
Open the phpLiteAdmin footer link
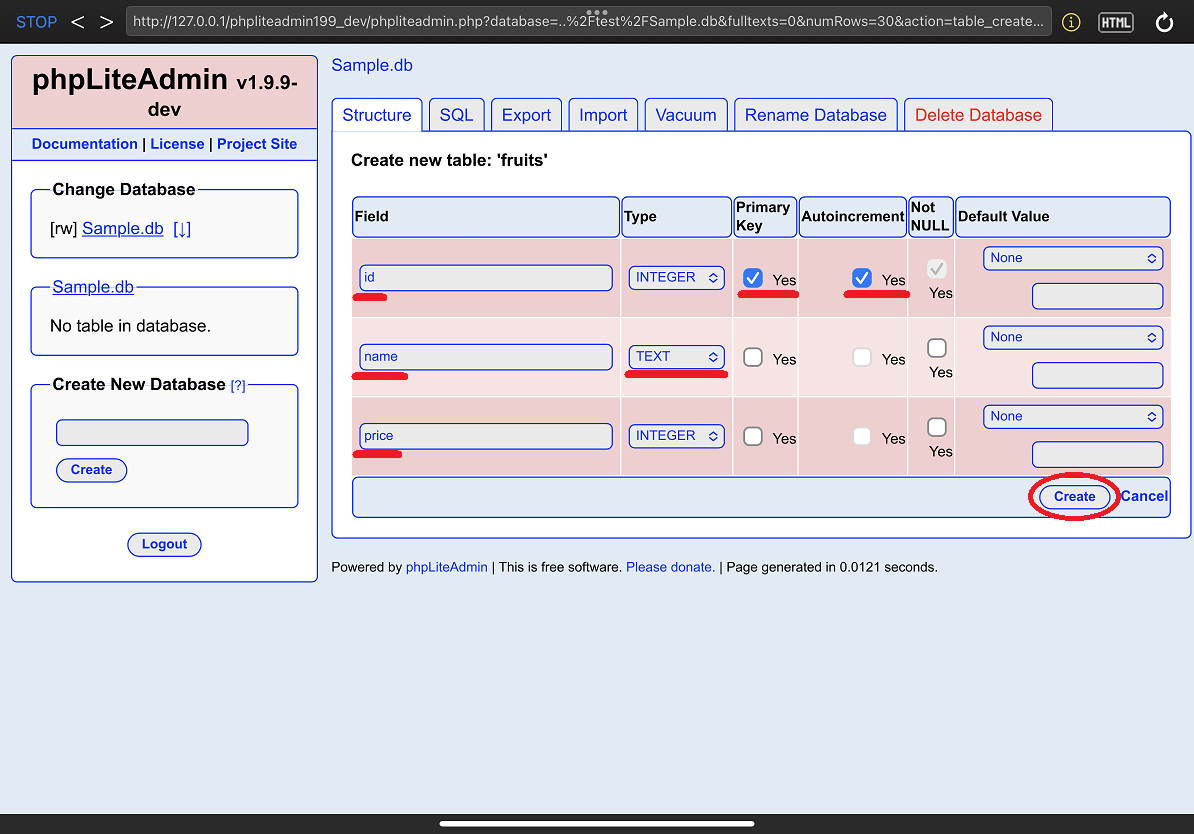(446, 567)
